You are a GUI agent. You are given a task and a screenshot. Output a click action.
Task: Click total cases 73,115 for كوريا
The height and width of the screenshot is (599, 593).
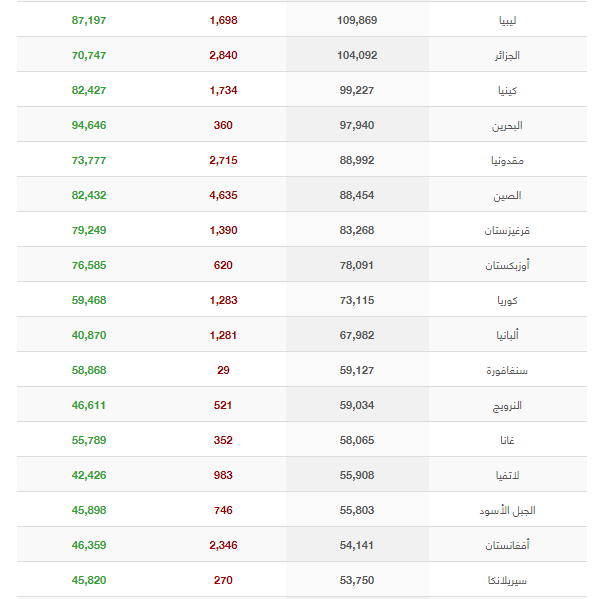click(357, 300)
